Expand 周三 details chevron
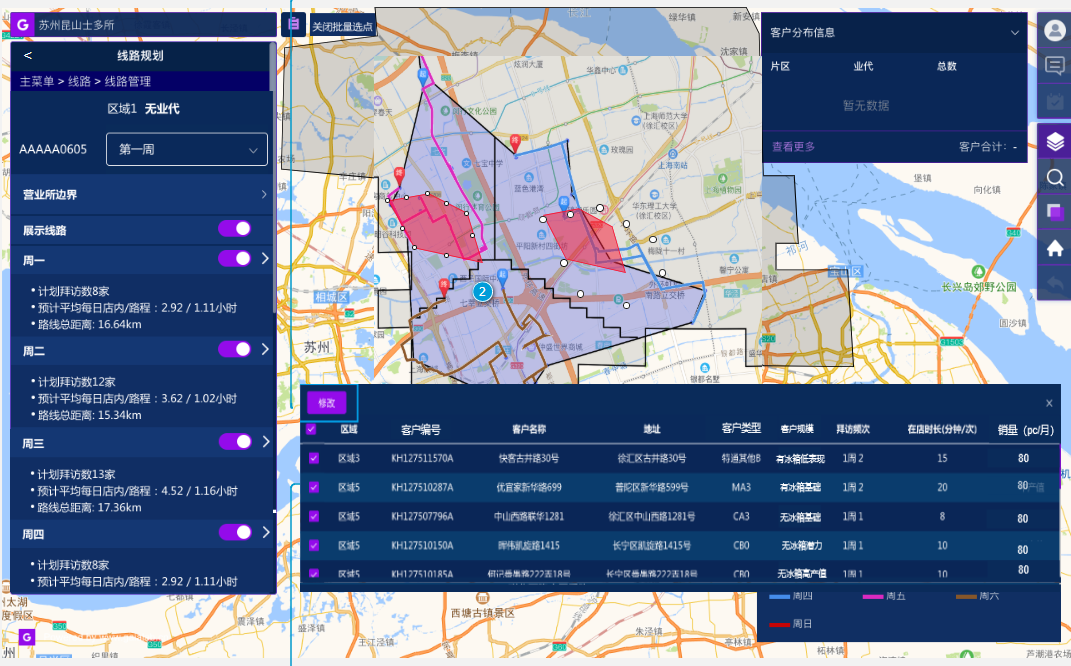Screen dimensions: 1071x666 coord(265,442)
